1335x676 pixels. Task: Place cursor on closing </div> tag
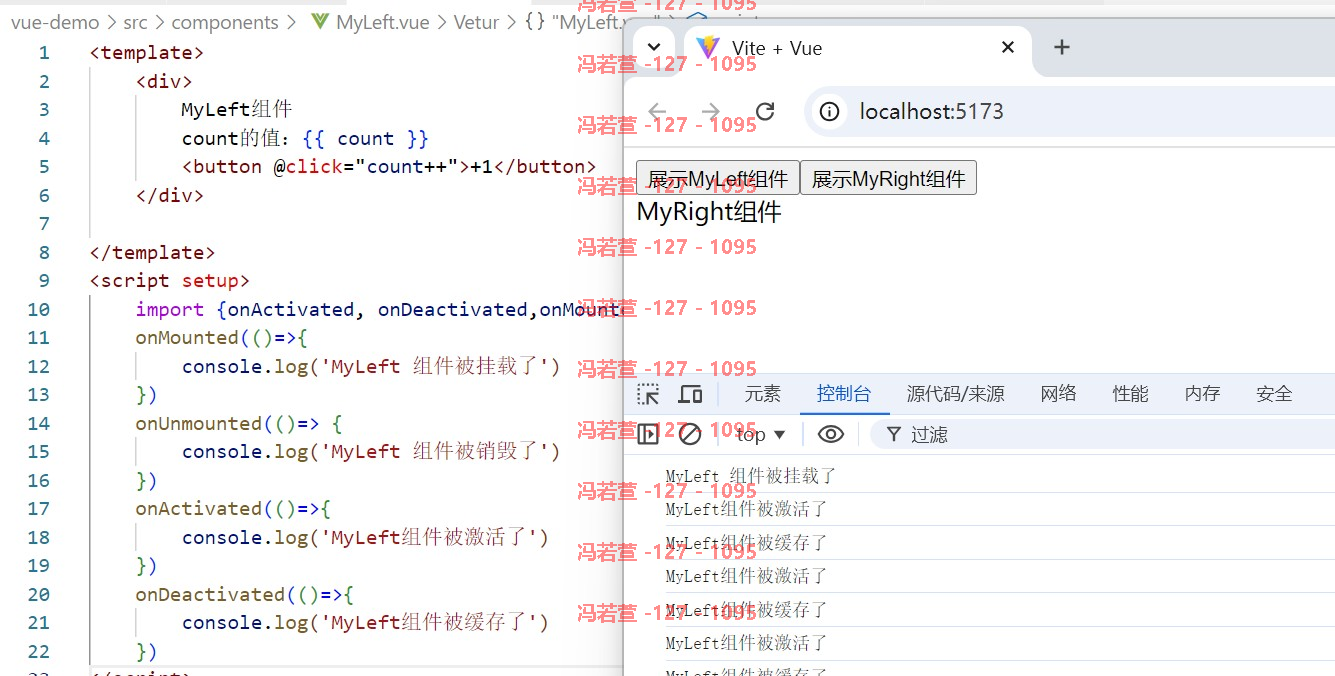pyautogui.click(x=169, y=195)
